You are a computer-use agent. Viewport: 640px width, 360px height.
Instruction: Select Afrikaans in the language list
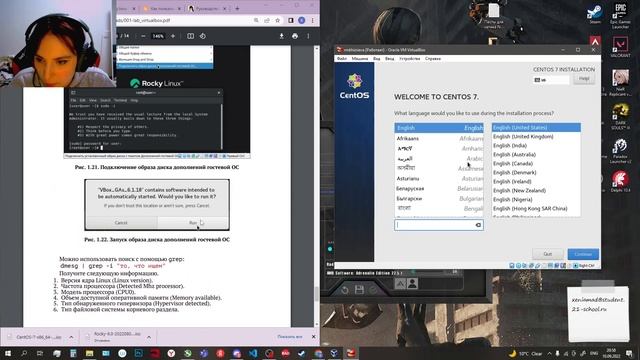(x=439, y=139)
